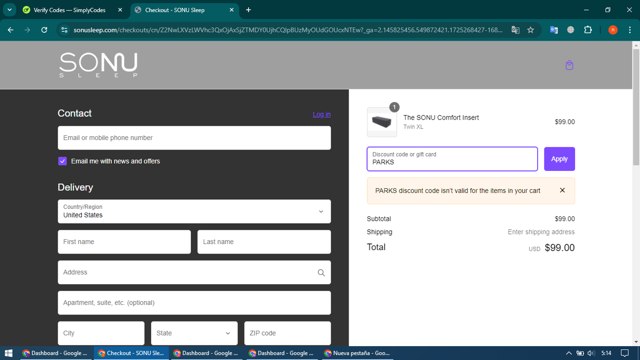View site information icon in address bar

pos(64,30)
